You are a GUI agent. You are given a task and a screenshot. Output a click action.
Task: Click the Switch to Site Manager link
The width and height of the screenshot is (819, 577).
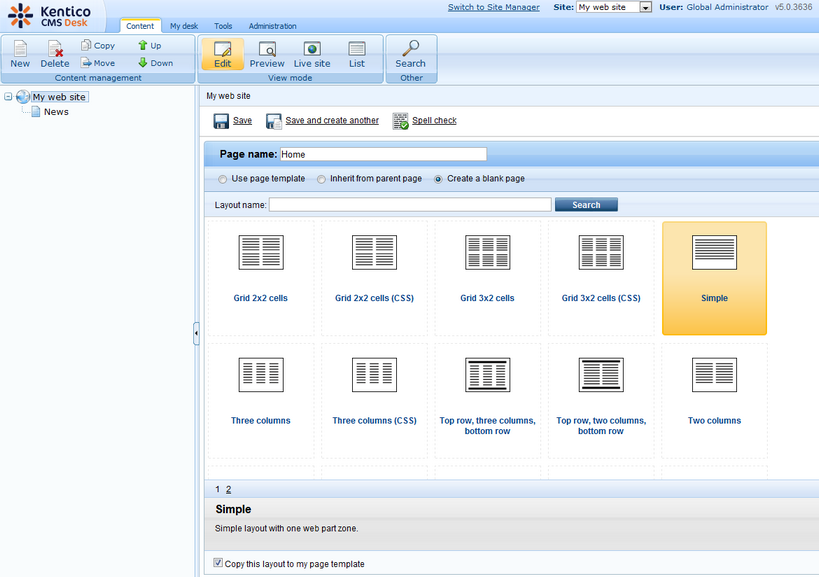coord(493,7)
